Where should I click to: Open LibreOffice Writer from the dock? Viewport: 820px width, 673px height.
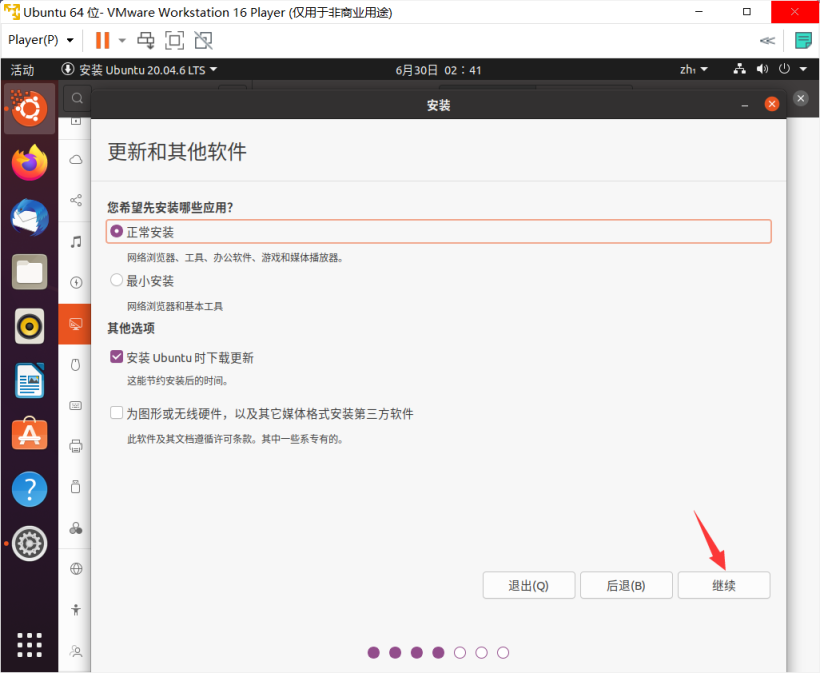pyautogui.click(x=29, y=380)
